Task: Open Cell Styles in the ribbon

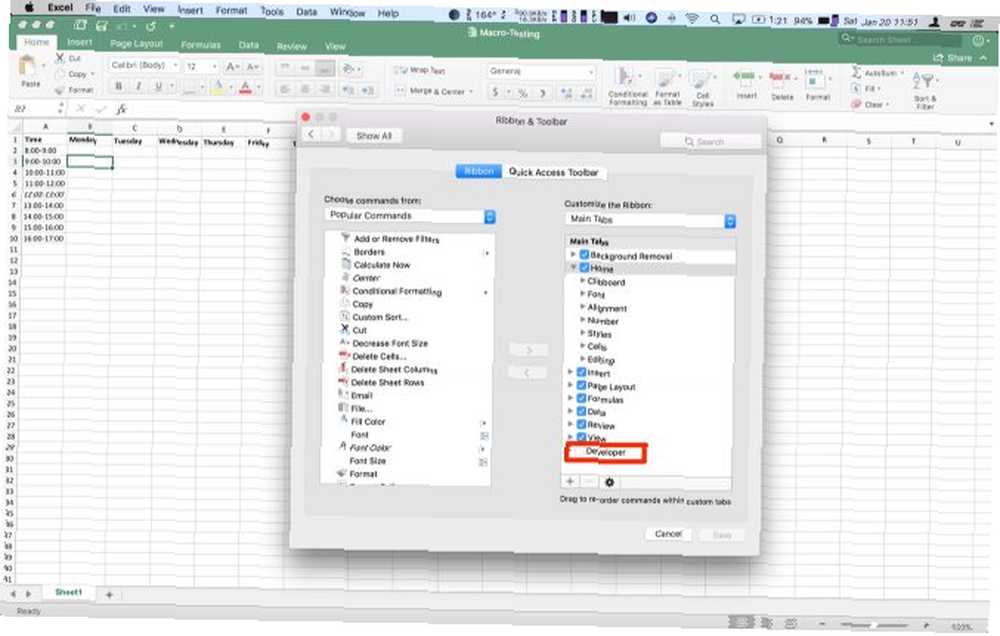Action: click(x=702, y=88)
